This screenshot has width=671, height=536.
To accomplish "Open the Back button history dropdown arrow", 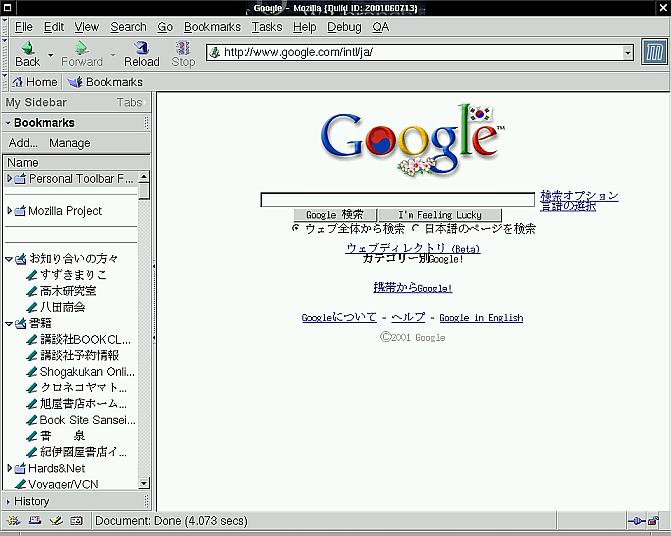I will pyautogui.click(x=50, y=55).
